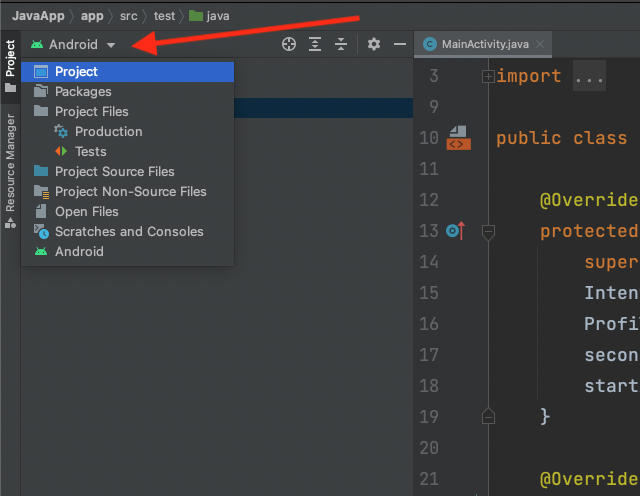Click Scratches and Consoles clock icon
640x496 pixels.
coord(41,231)
